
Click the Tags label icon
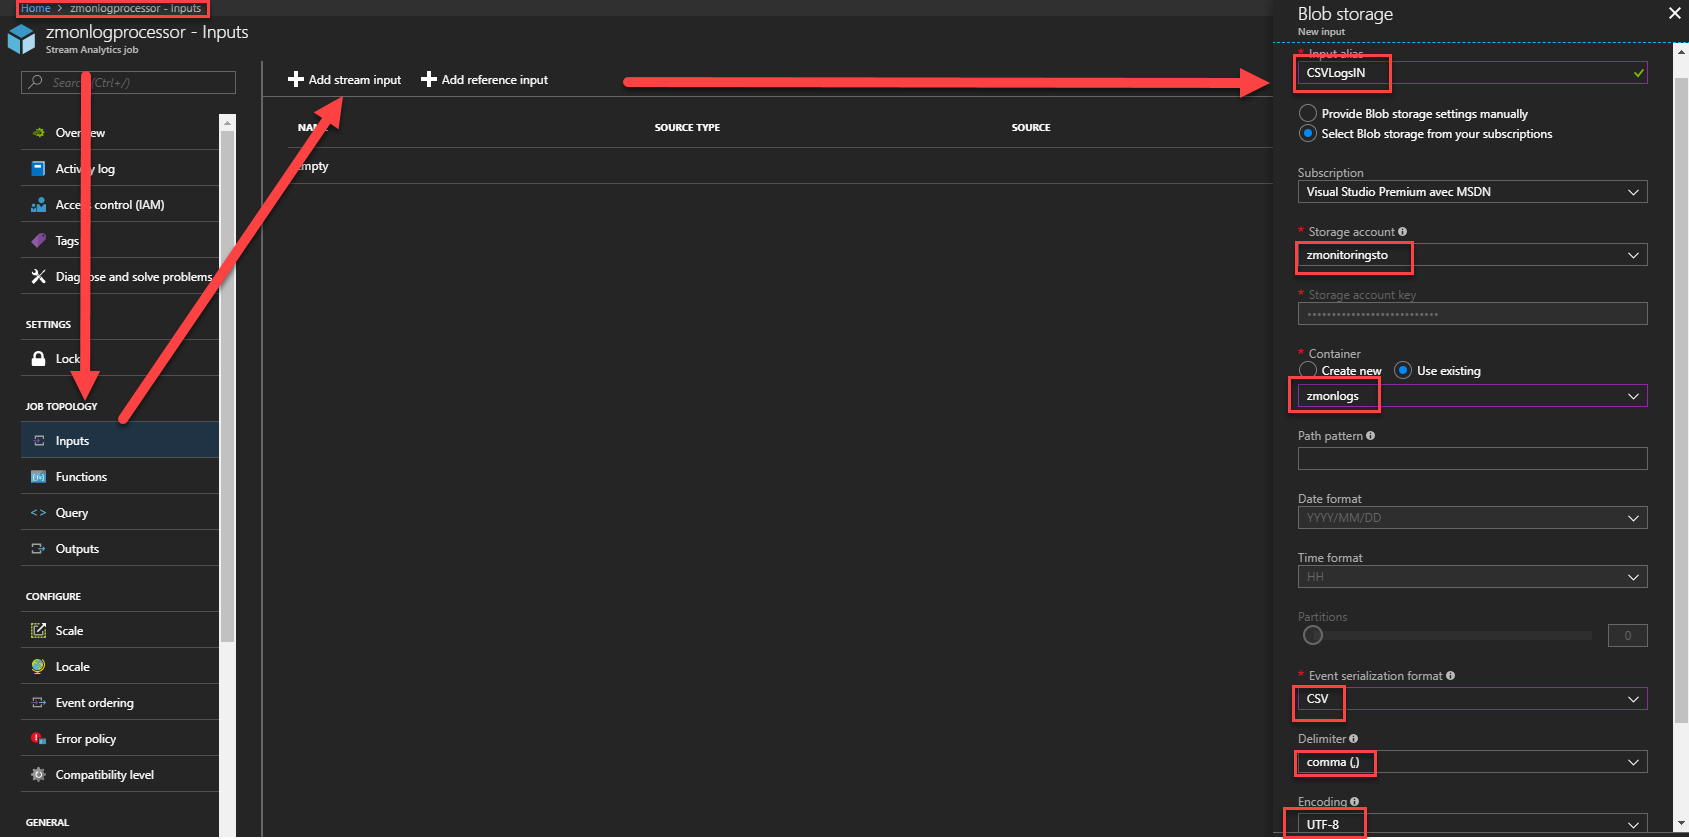click(x=38, y=241)
